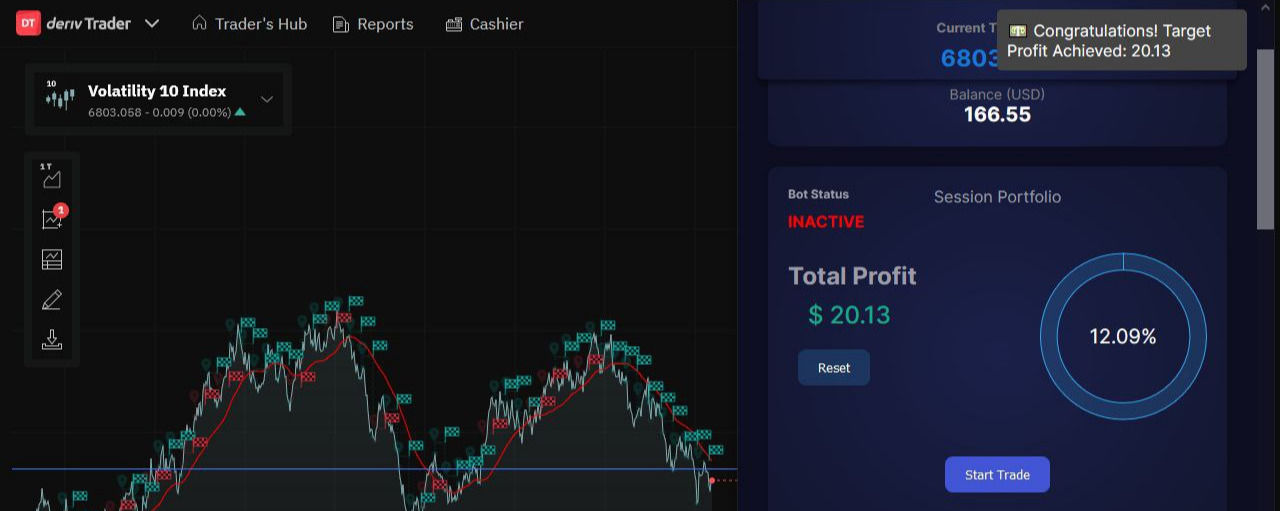Click the Target Profit Achieved notification

pos(1121,41)
